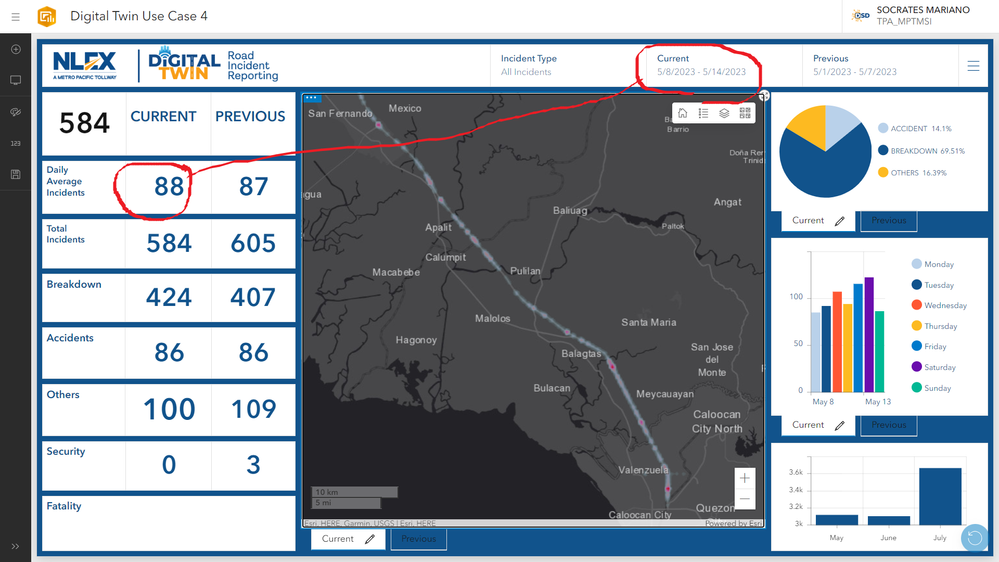Image resolution: width=999 pixels, height=562 pixels.
Task: Toggle Monday series in bar chart legend
Action: coord(933,264)
